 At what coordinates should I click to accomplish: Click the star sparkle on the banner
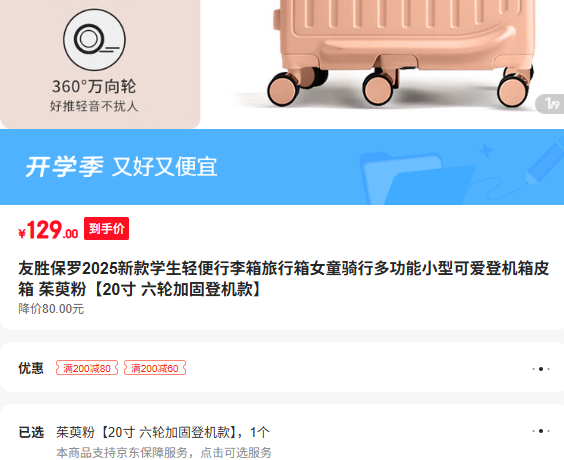[x=486, y=151]
